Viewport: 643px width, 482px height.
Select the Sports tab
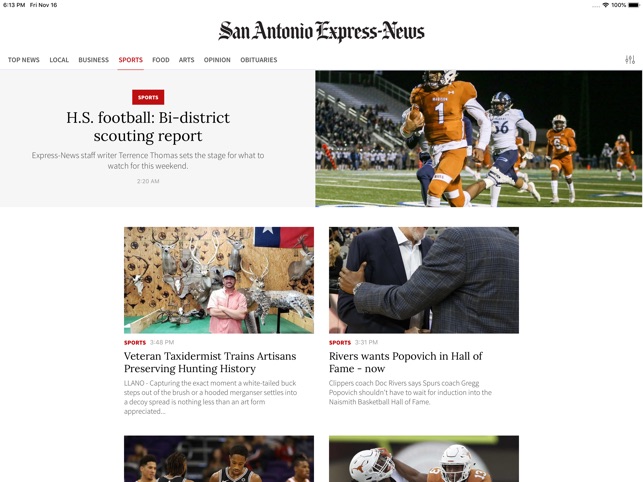(x=130, y=60)
